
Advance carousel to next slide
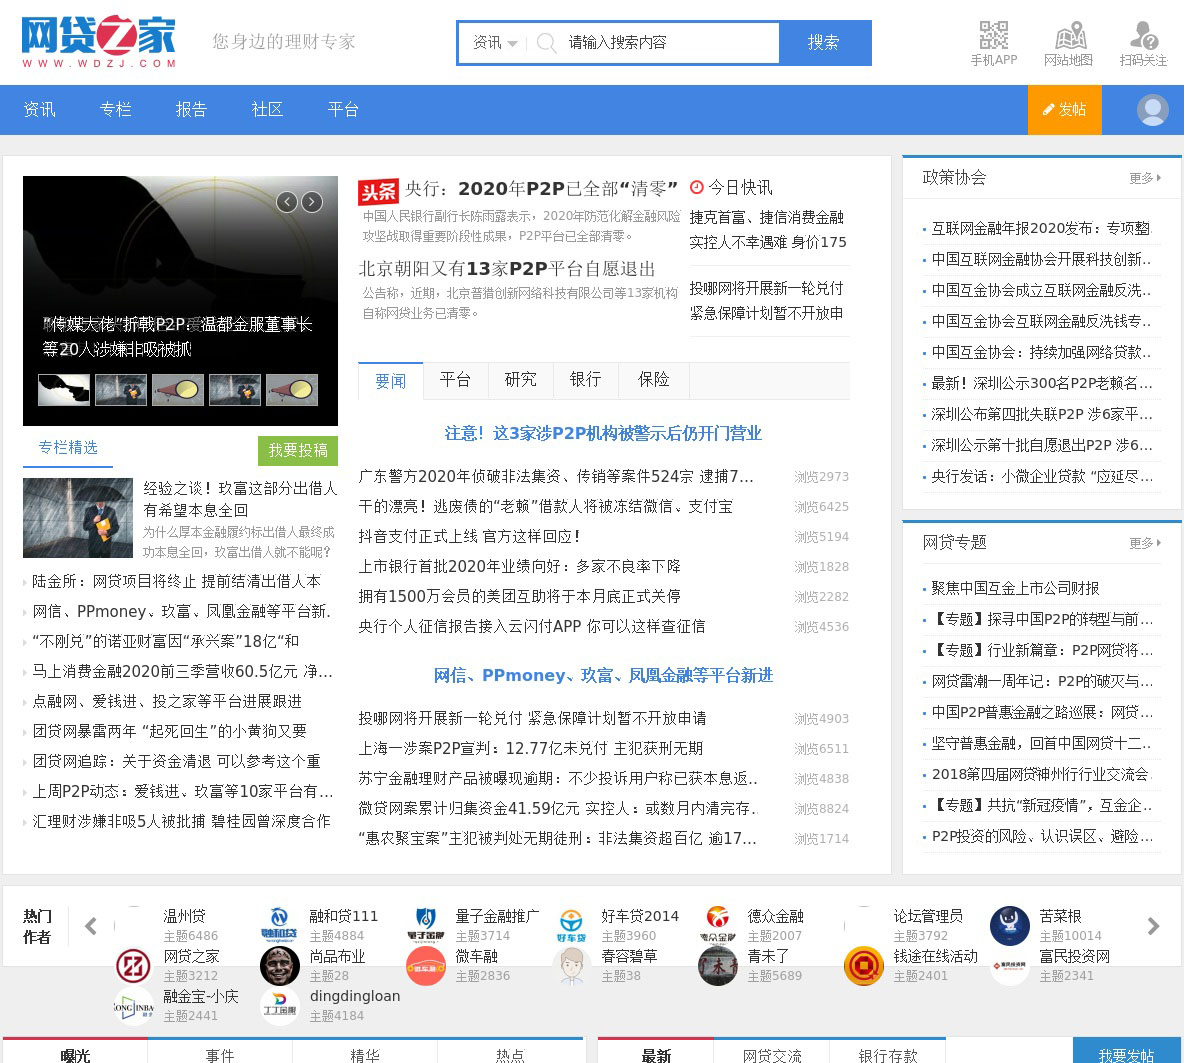tap(312, 202)
